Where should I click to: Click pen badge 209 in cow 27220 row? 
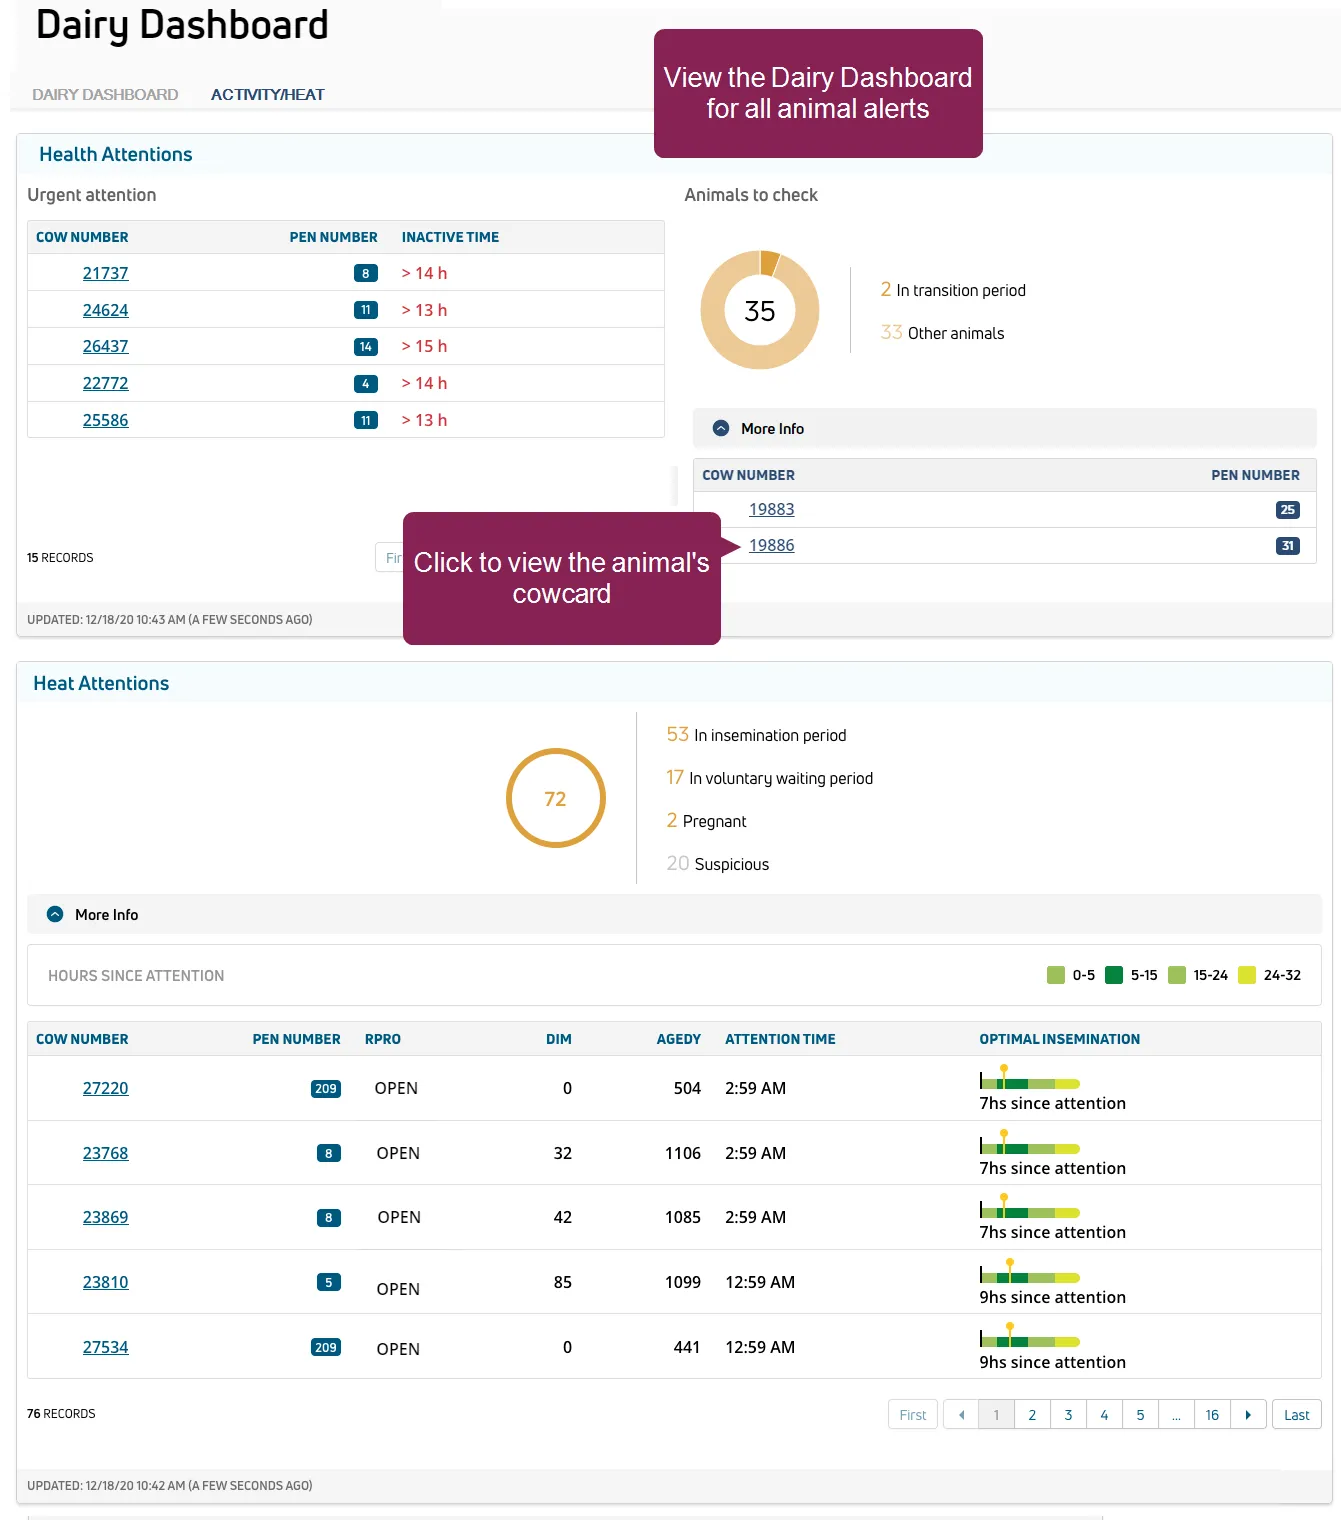pos(326,1088)
